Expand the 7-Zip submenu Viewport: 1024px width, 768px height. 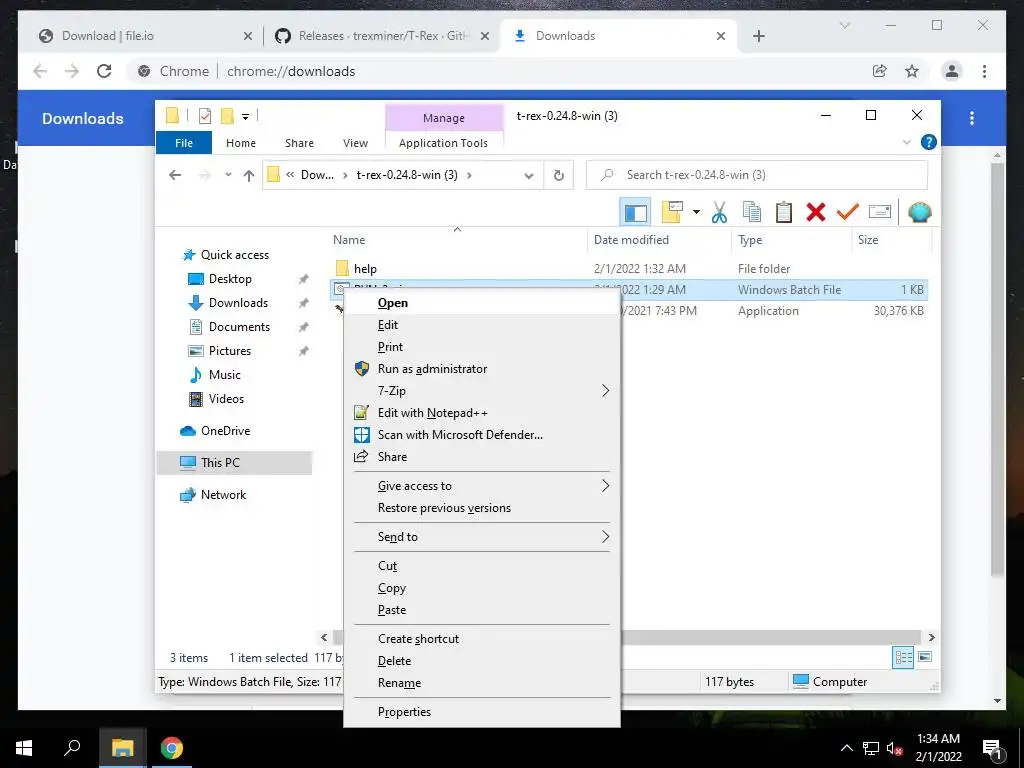482,391
